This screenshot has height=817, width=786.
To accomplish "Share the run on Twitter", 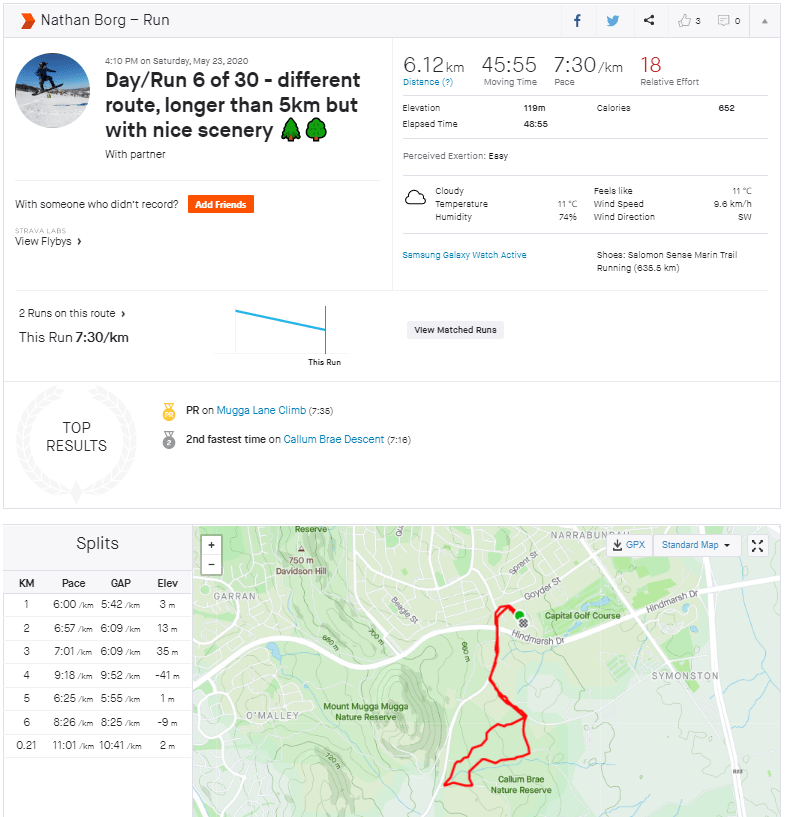I will 613,20.
